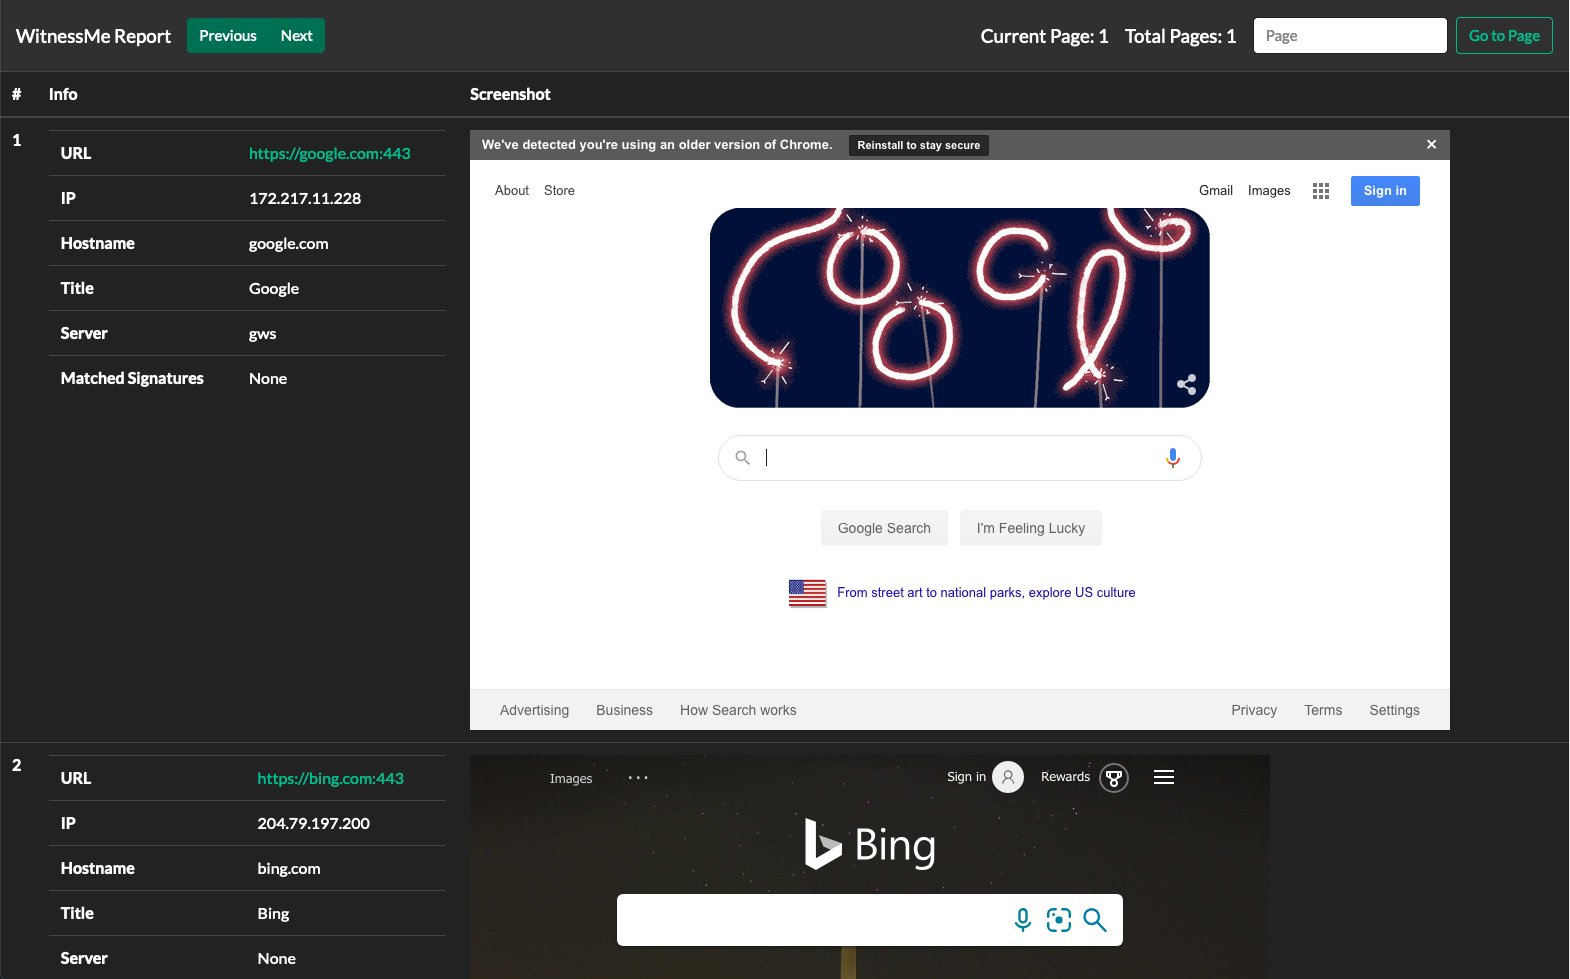Image resolution: width=1570 pixels, height=979 pixels.
Task: Click the IP value 204.79.197.200
Action: (313, 823)
